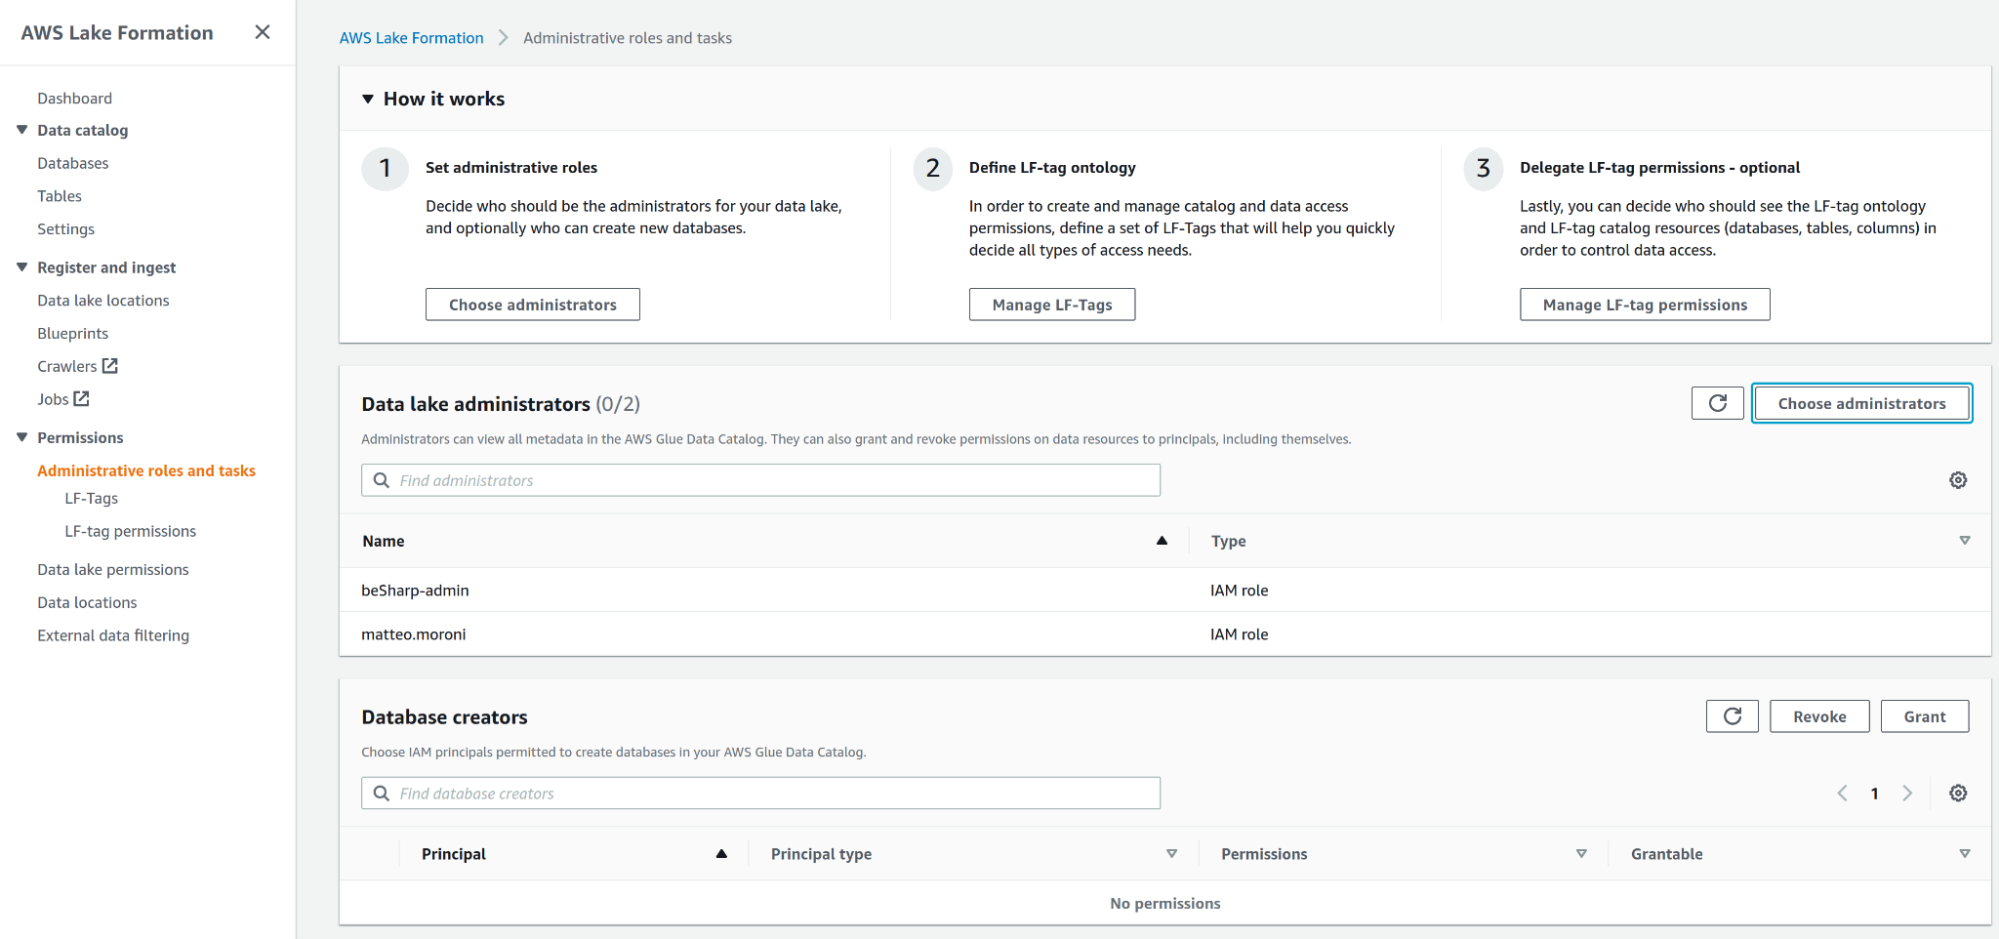
Task: Open LF-Tags in the sidebar
Action: tap(91, 498)
